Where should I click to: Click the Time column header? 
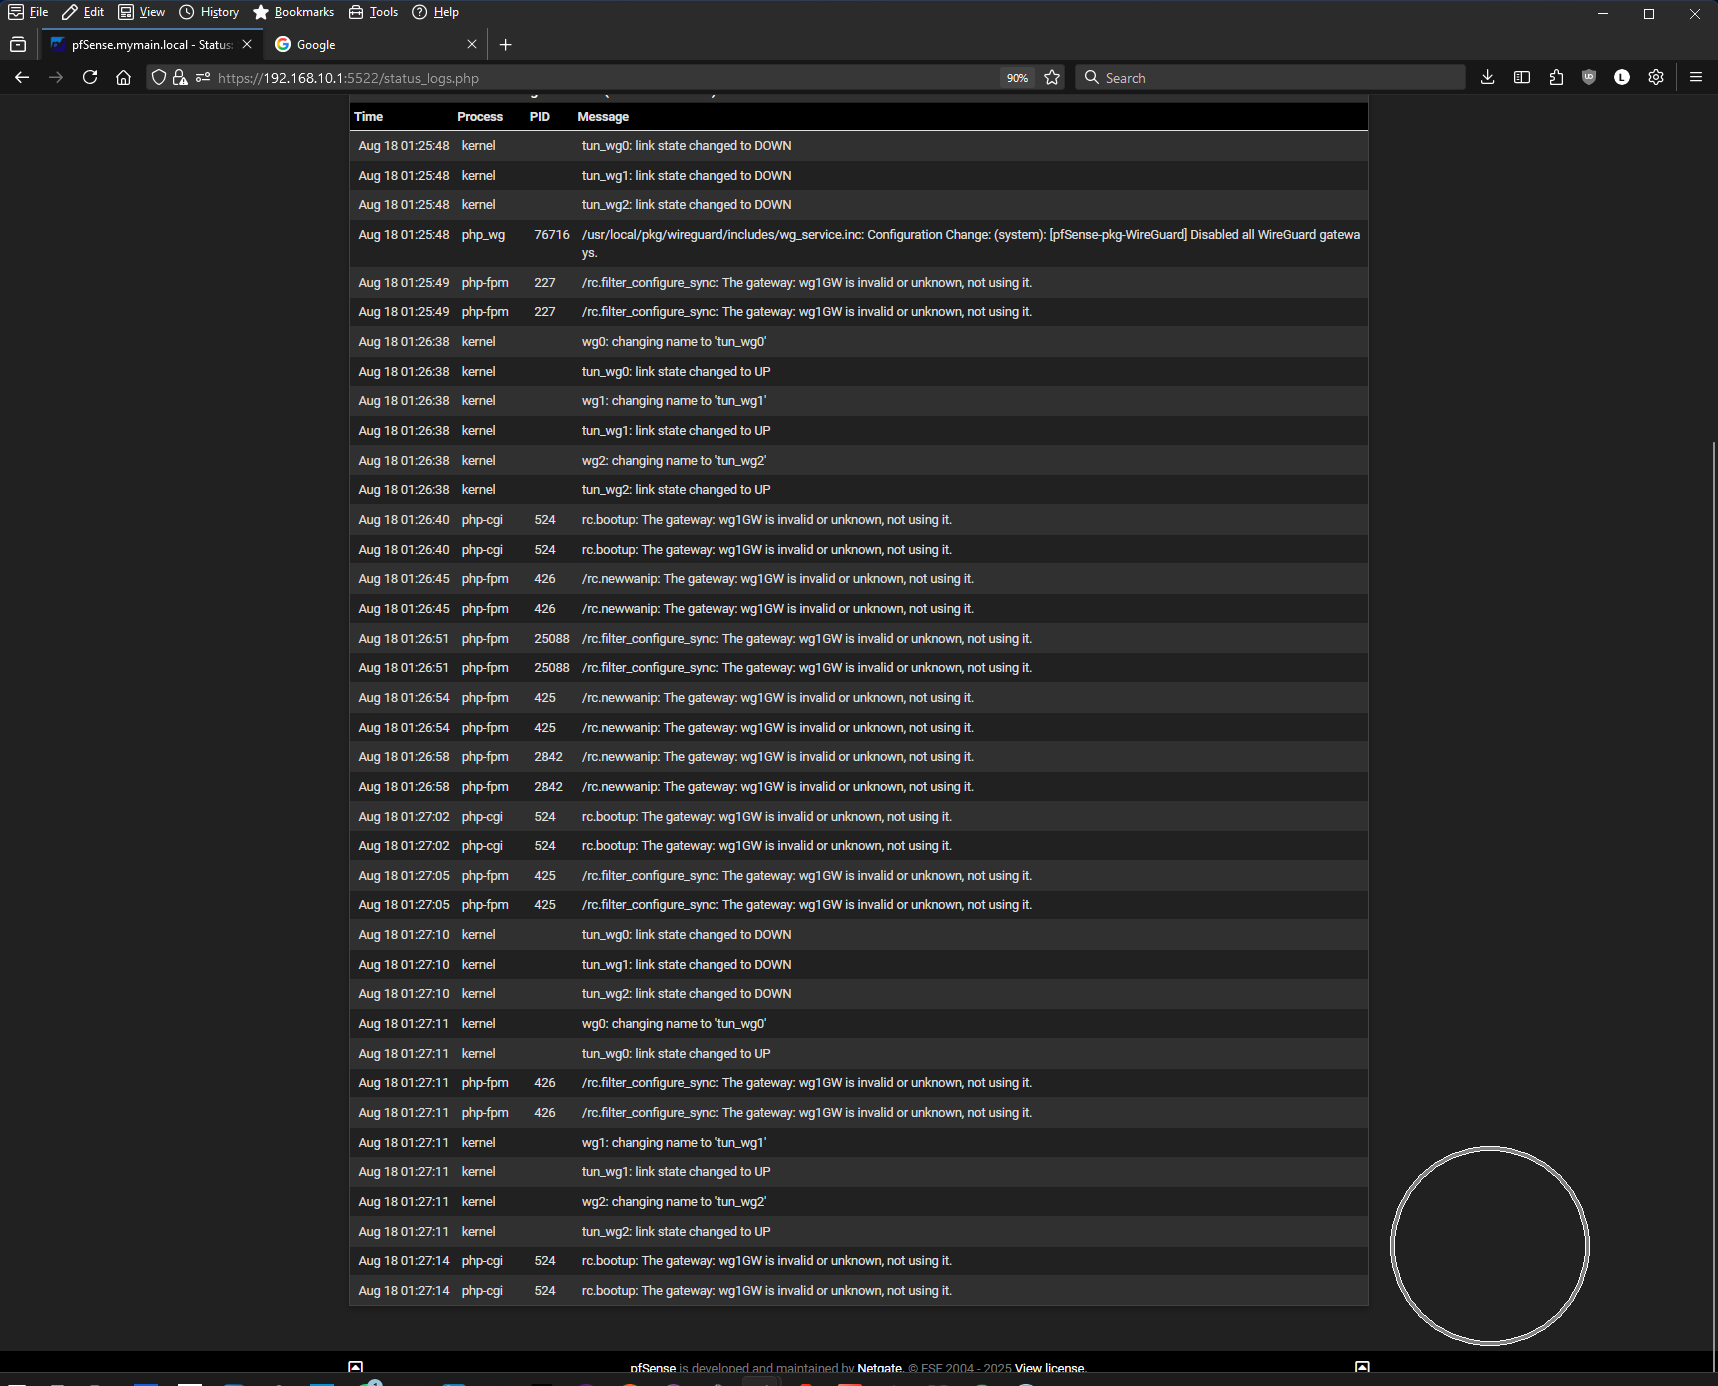click(x=368, y=117)
